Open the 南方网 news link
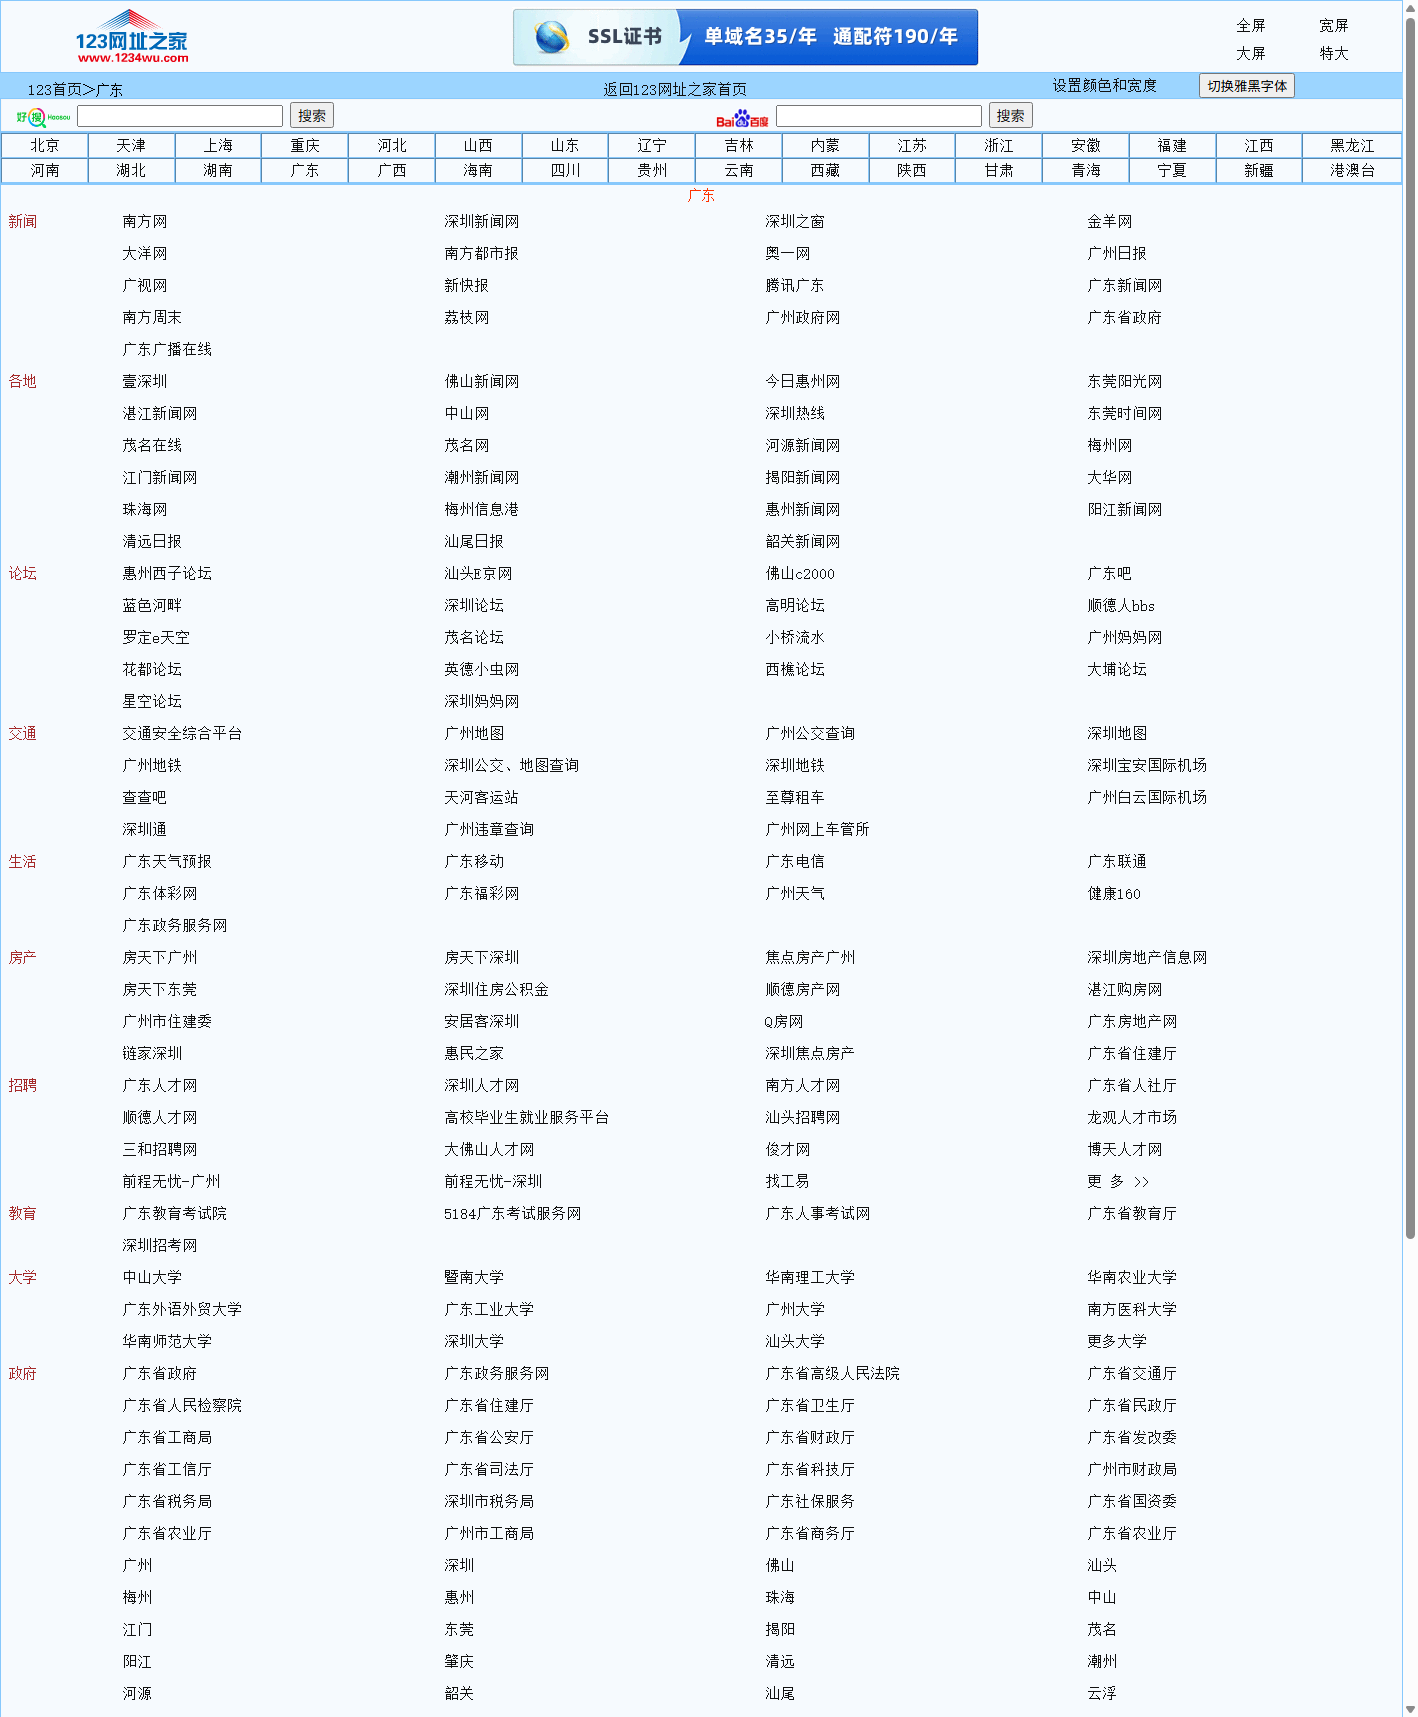This screenshot has width=1418, height=1717. [x=145, y=222]
